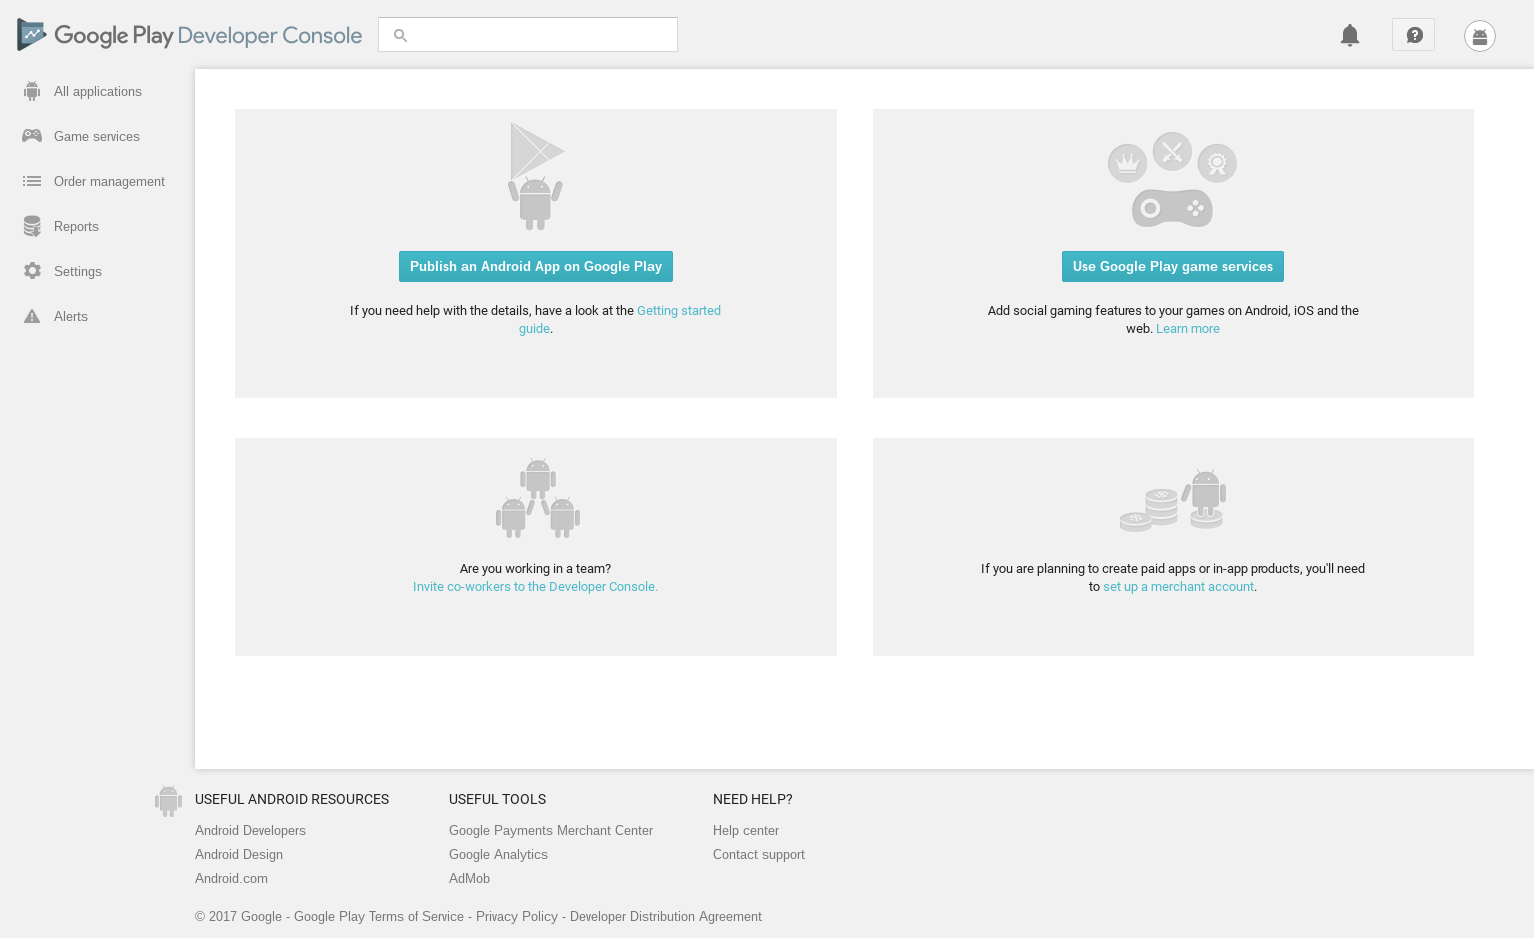Click the Settings gear icon
Image resolution: width=1534 pixels, height=938 pixels.
click(x=32, y=271)
